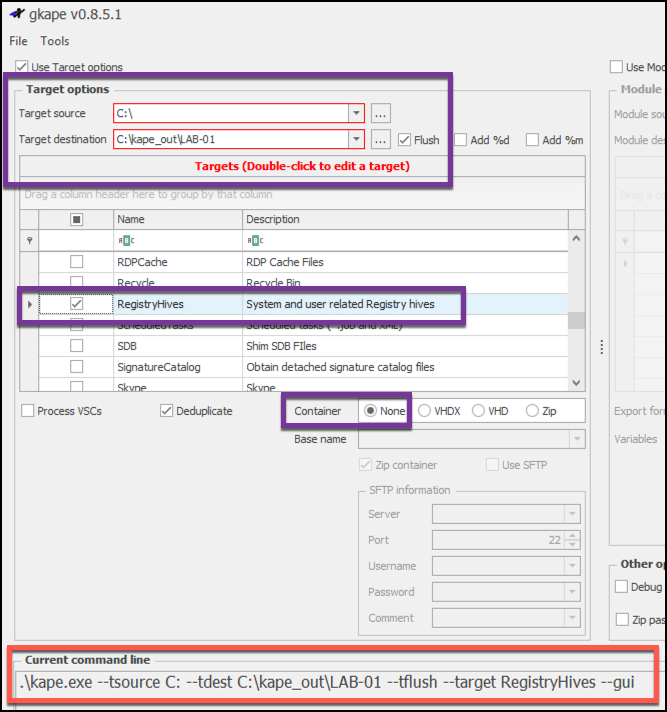Screen dimensions: 667x712
Task: Click the targets list scroll down arrow
Action: 577,383
